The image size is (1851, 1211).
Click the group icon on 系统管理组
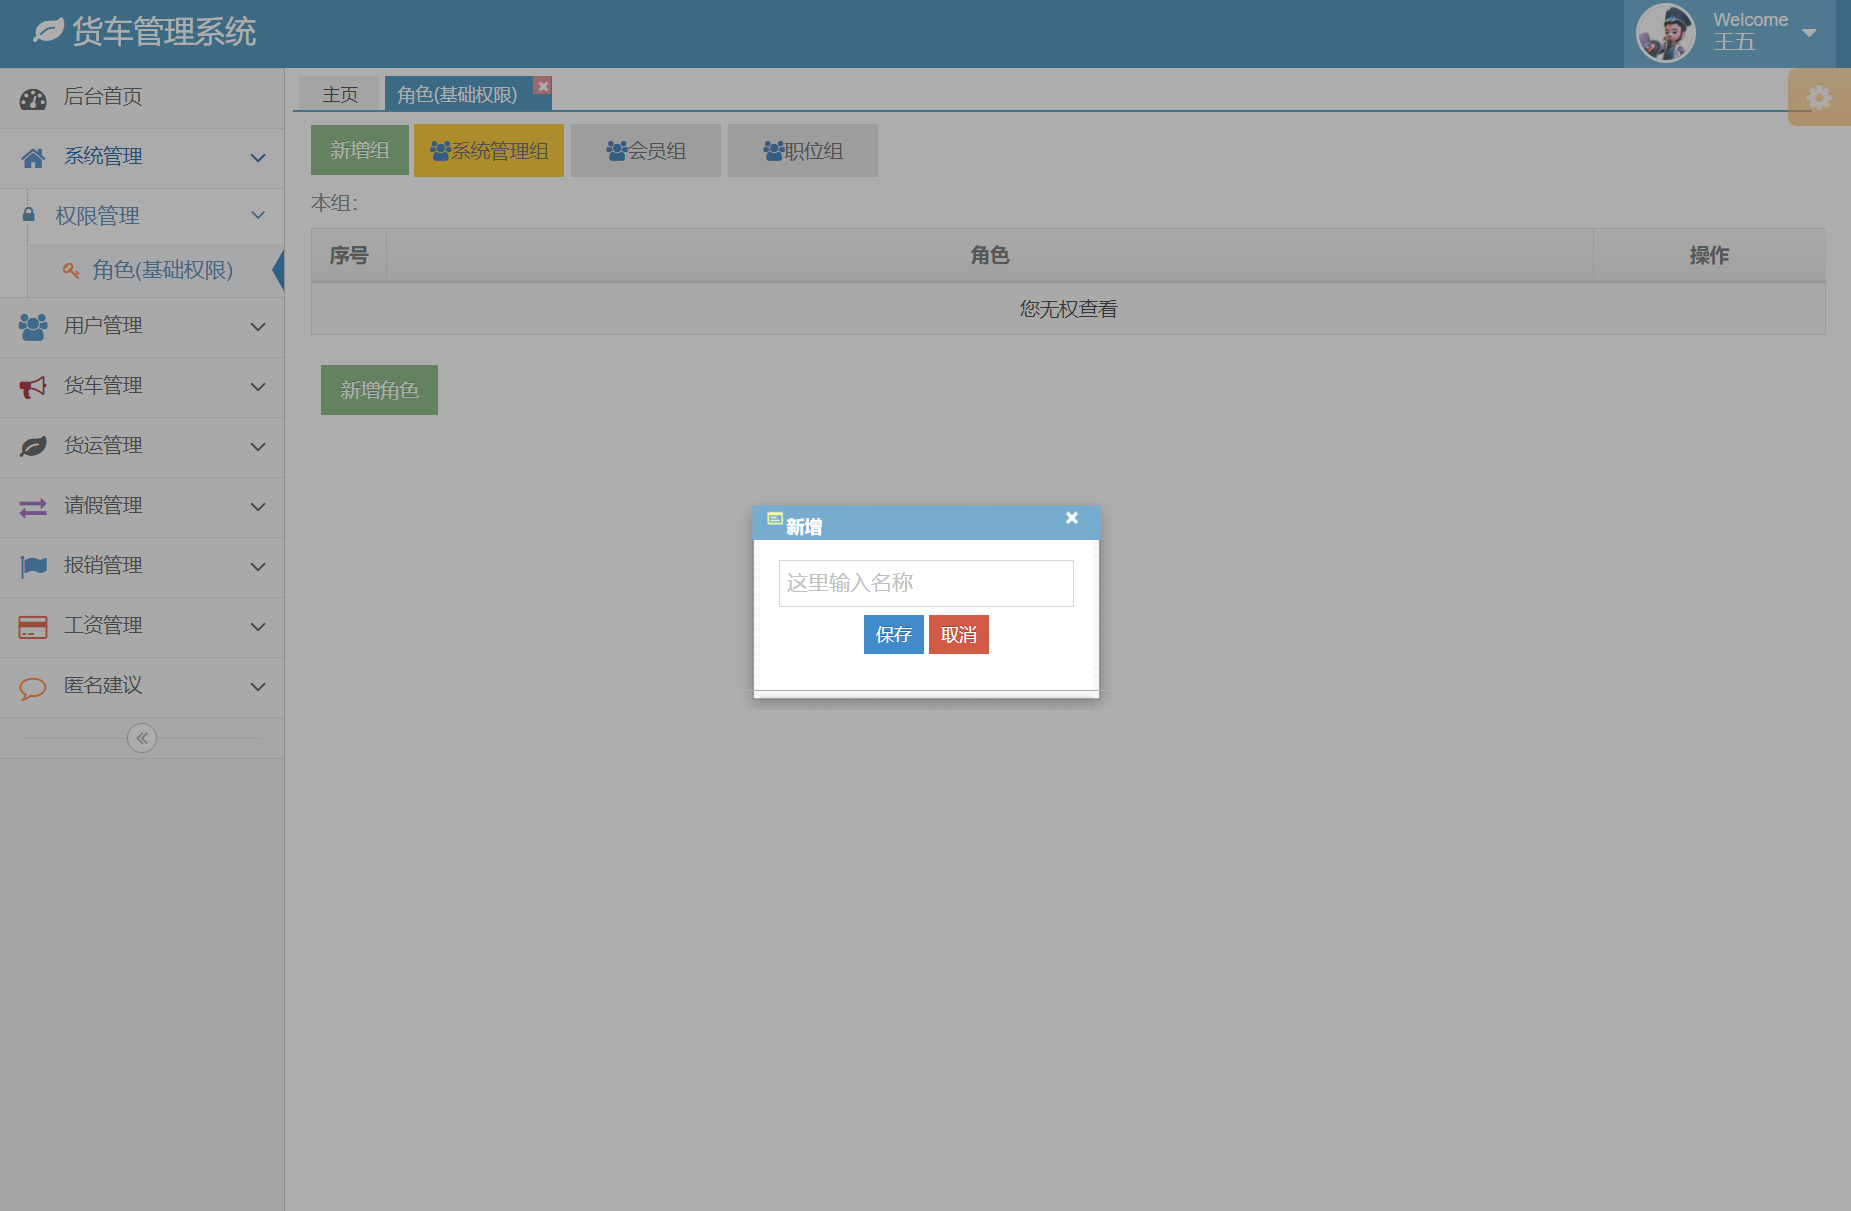coord(440,150)
